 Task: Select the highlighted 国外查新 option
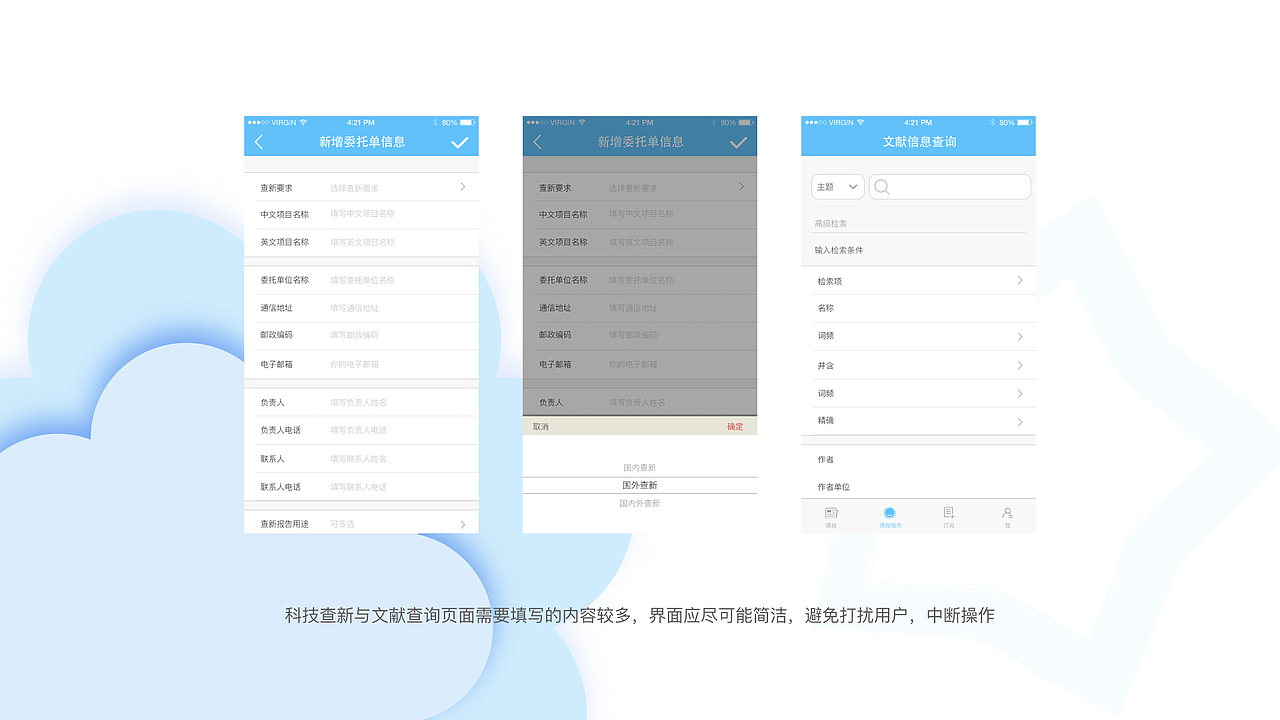click(640, 485)
